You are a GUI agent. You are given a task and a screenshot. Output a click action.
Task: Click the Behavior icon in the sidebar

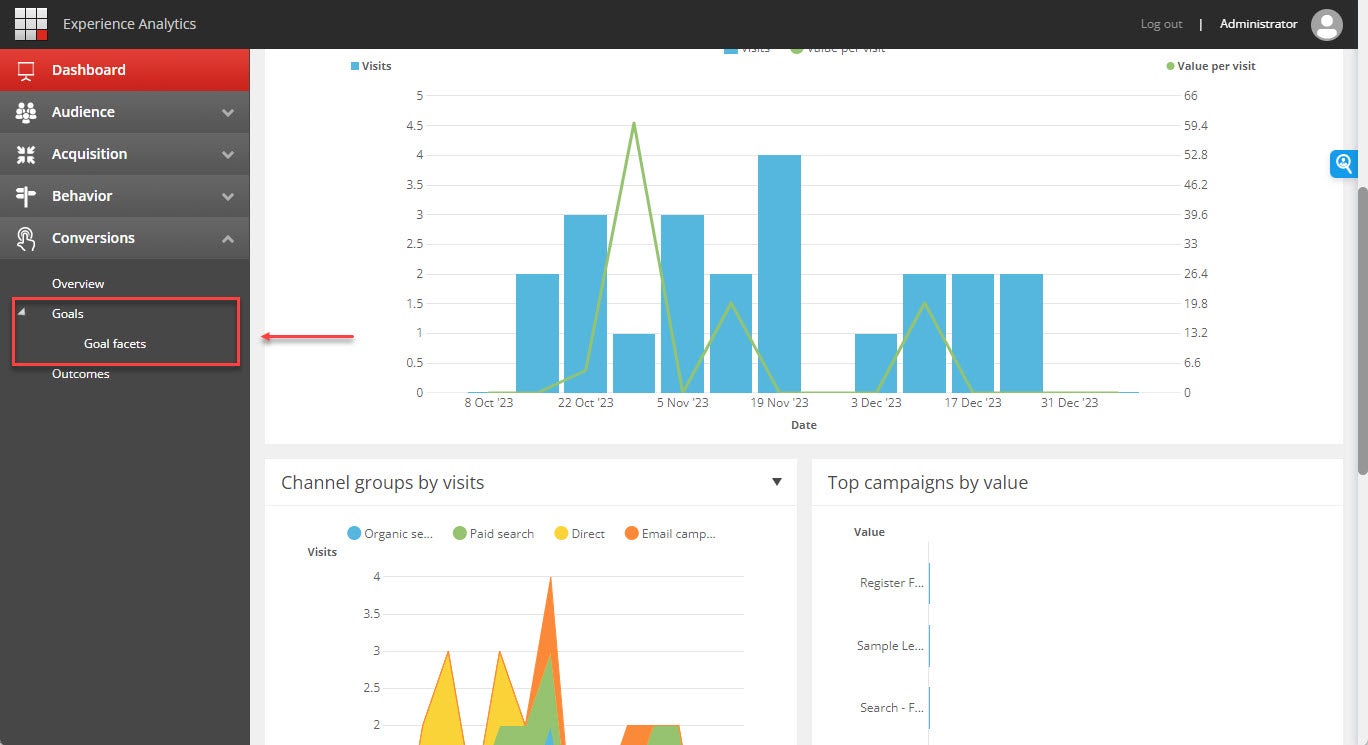(27, 195)
